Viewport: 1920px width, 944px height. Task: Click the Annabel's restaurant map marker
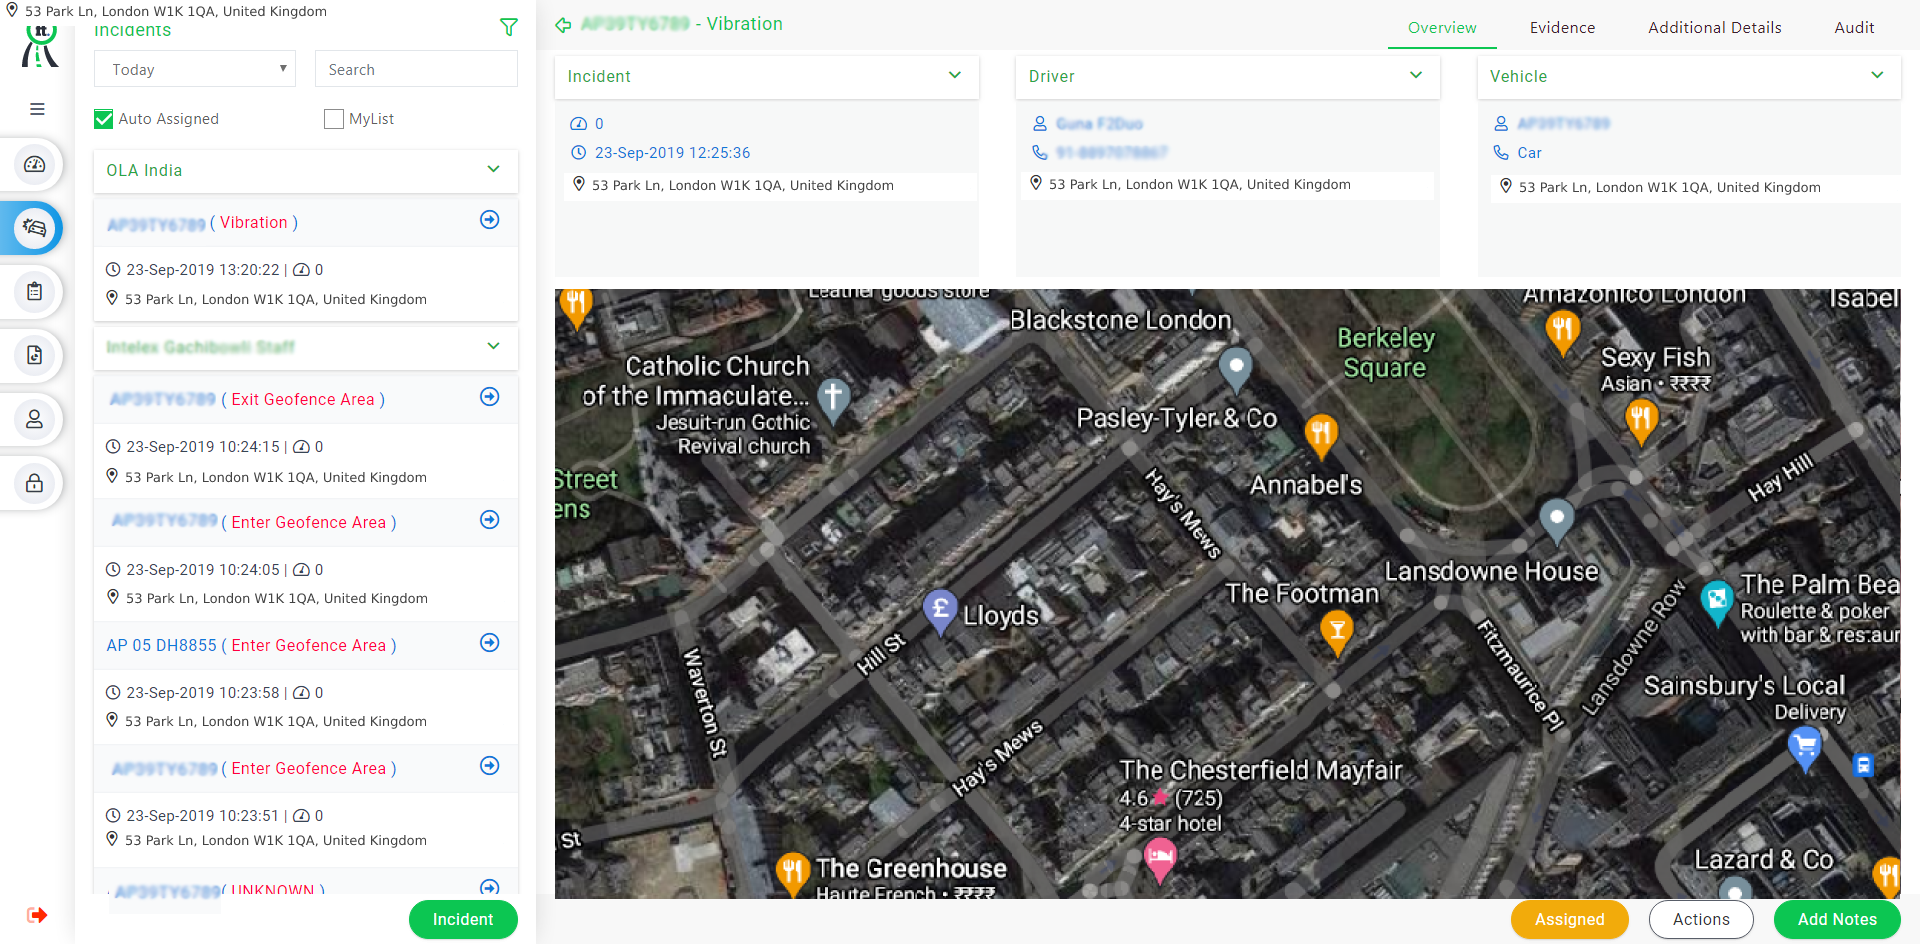(1321, 436)
